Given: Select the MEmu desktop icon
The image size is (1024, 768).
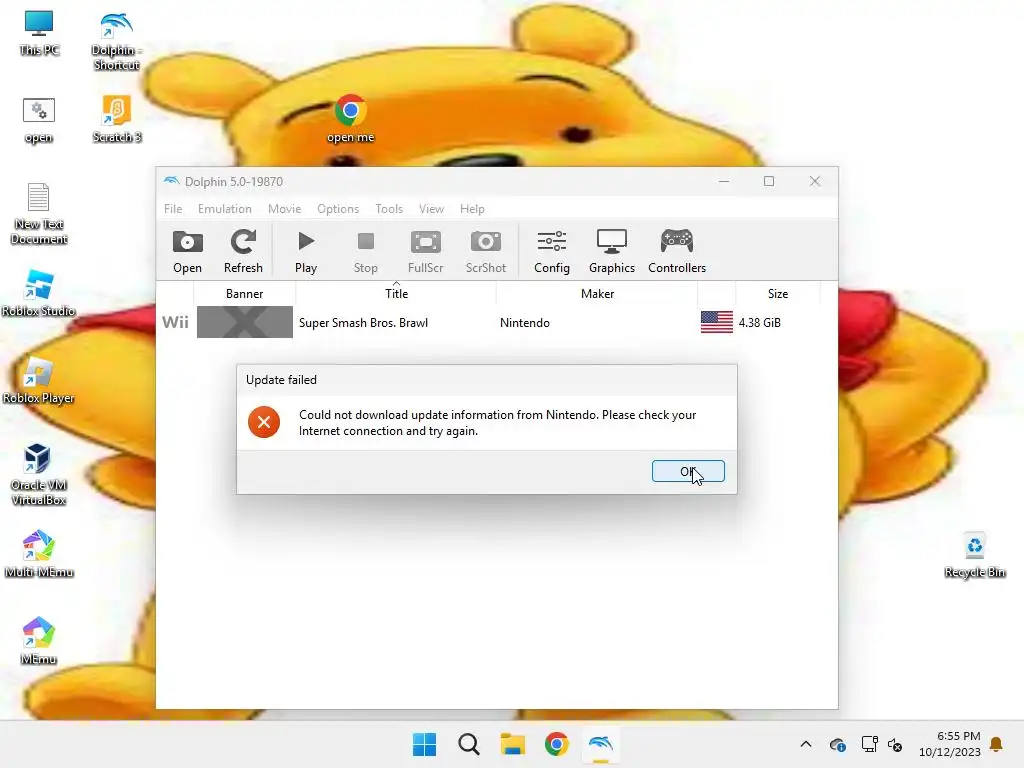Looking at the screenshot, I should click(x=39, y=641).
